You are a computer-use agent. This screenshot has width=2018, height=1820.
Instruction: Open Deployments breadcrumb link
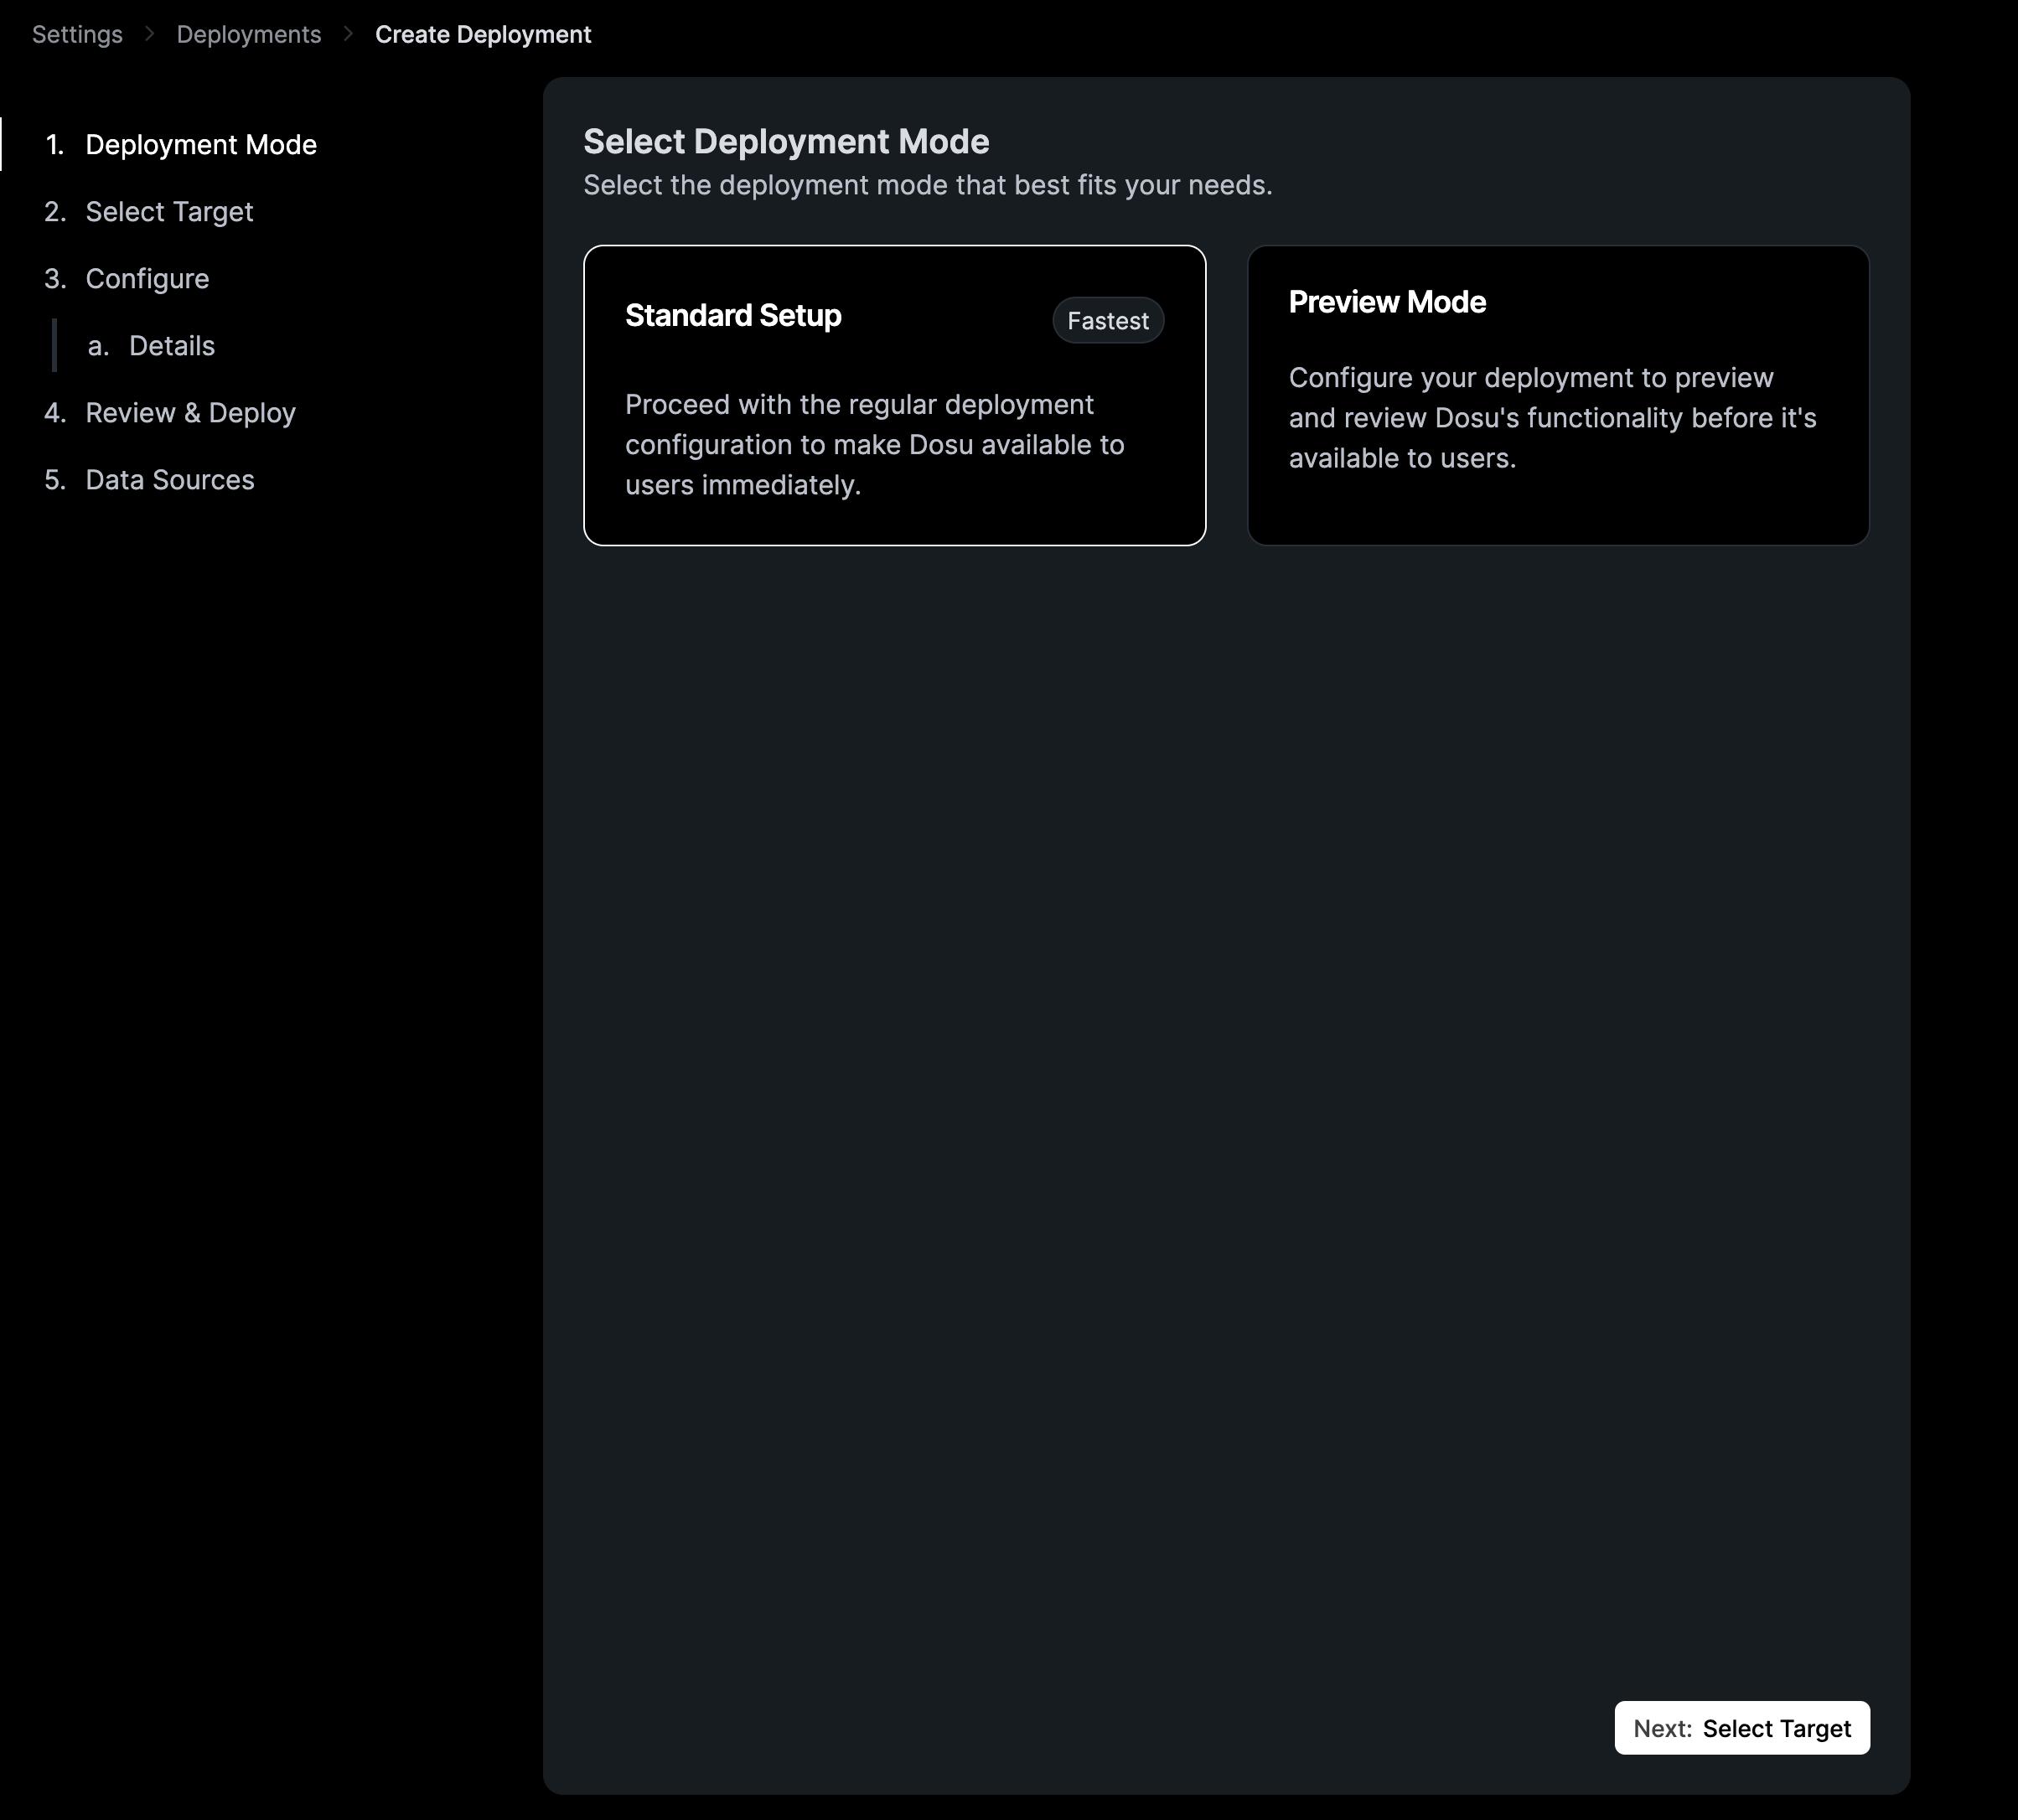pyautogui.click(x=248, y=34)
